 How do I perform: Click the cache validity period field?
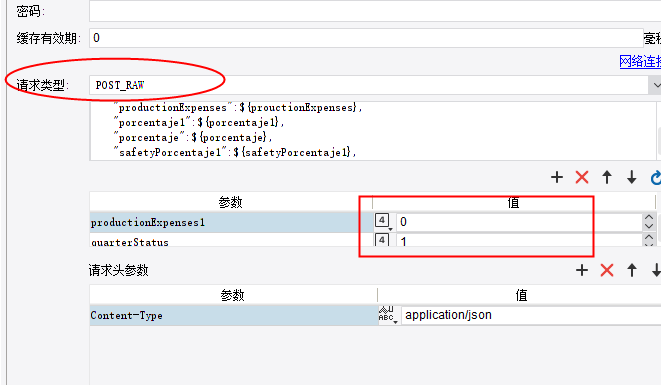366,38
